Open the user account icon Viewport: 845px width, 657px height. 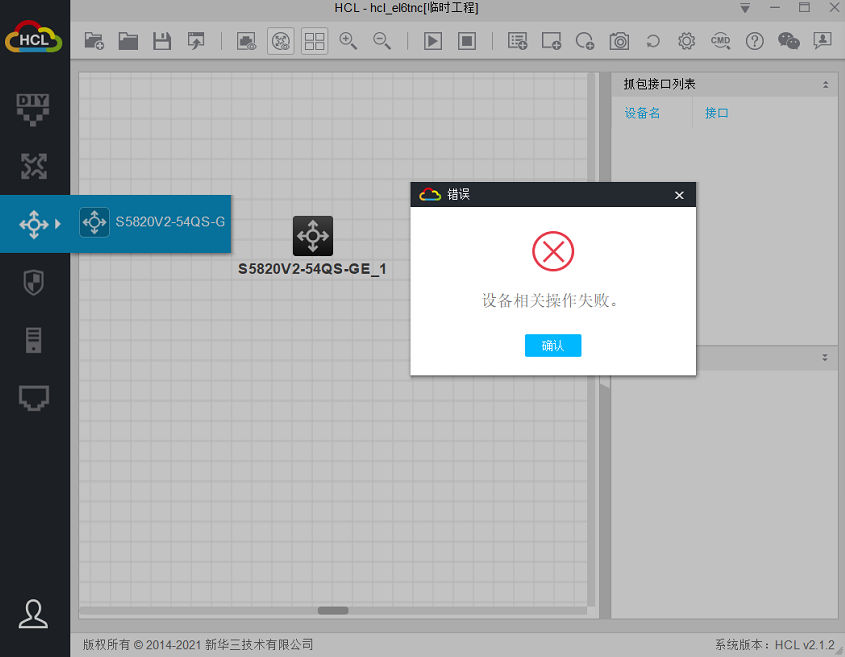pyautogui.click(x=33, y=614)
